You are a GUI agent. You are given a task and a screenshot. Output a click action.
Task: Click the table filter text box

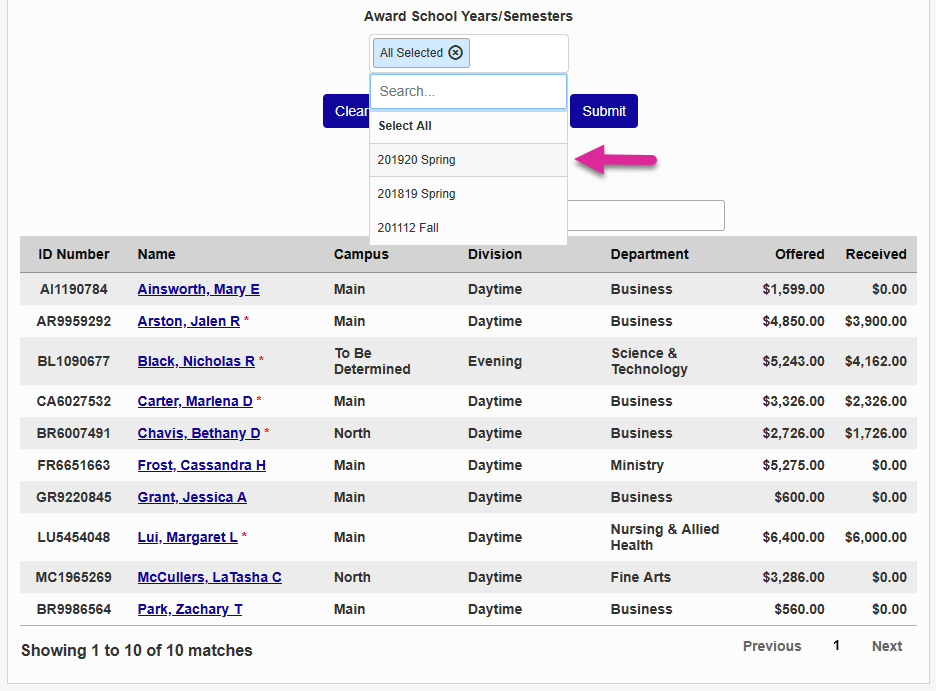click(646, 215)
